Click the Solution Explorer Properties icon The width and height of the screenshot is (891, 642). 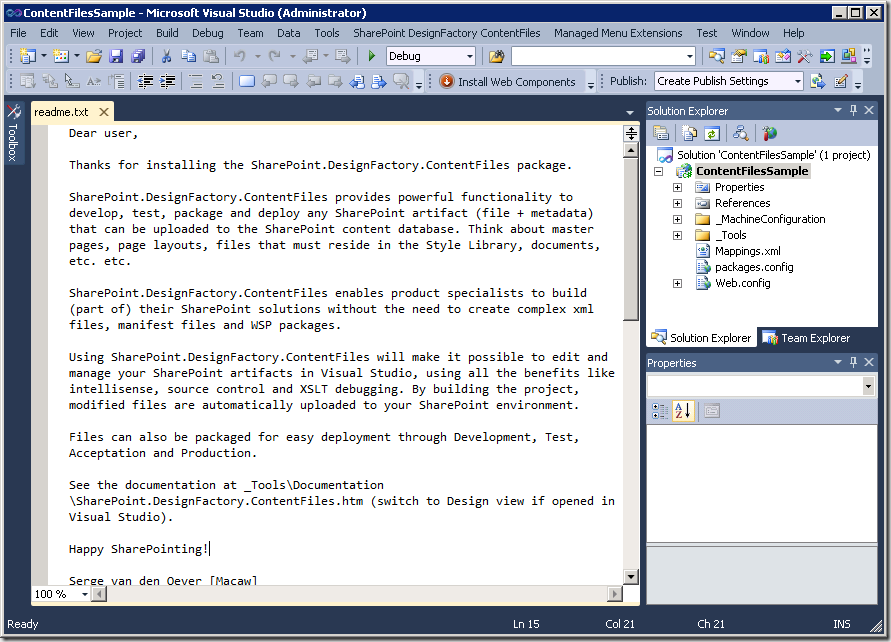(x=660, y=134)
